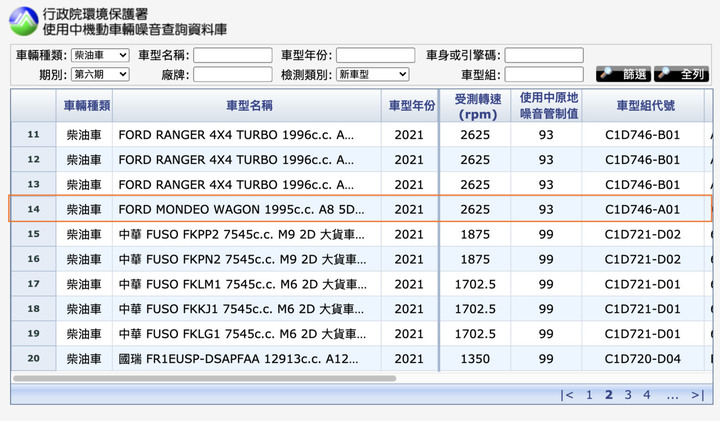Image resolution: width=720 pixels, height=421 pixels.
Task: Click 使用中機動車輛噪音查詢資料庫 page title
Action: pyautogui.click(x=135, y=29)
